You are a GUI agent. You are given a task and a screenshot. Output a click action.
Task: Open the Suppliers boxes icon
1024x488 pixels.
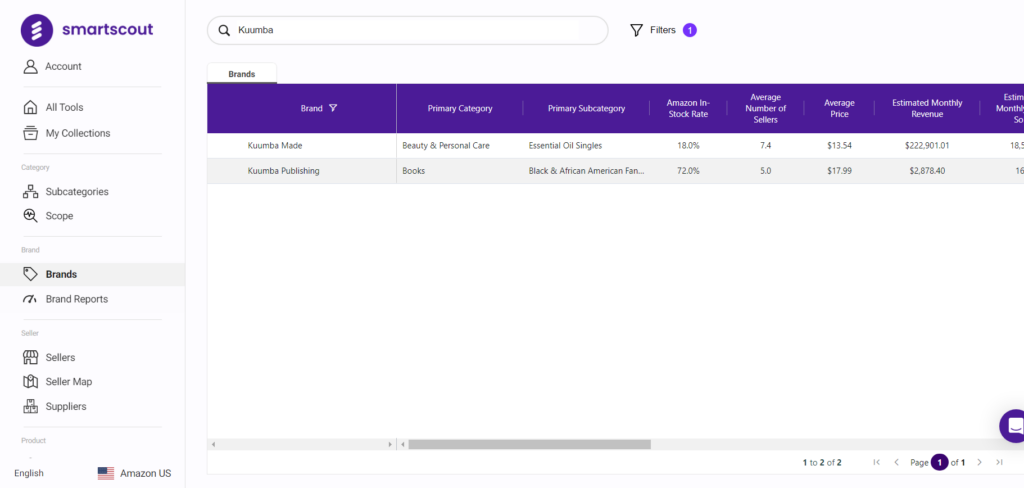coord(30,406)
